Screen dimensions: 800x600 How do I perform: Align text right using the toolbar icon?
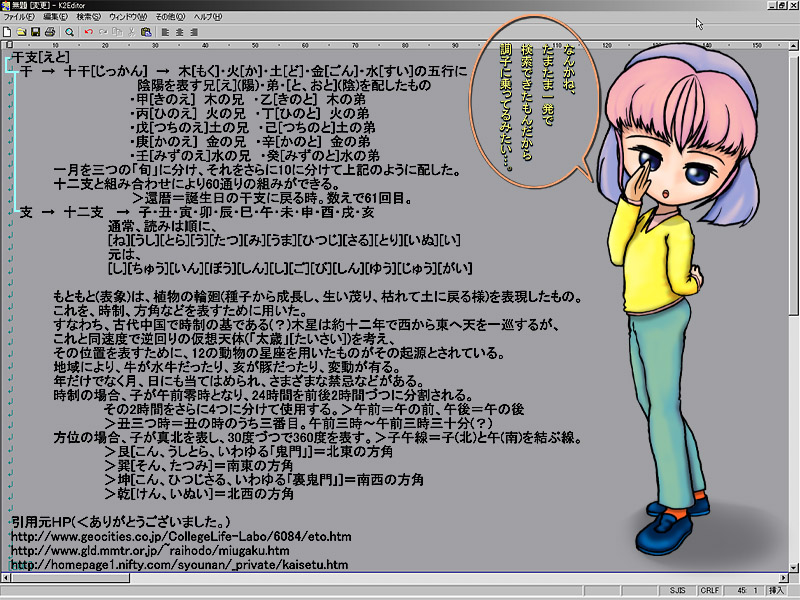[194, 32]
